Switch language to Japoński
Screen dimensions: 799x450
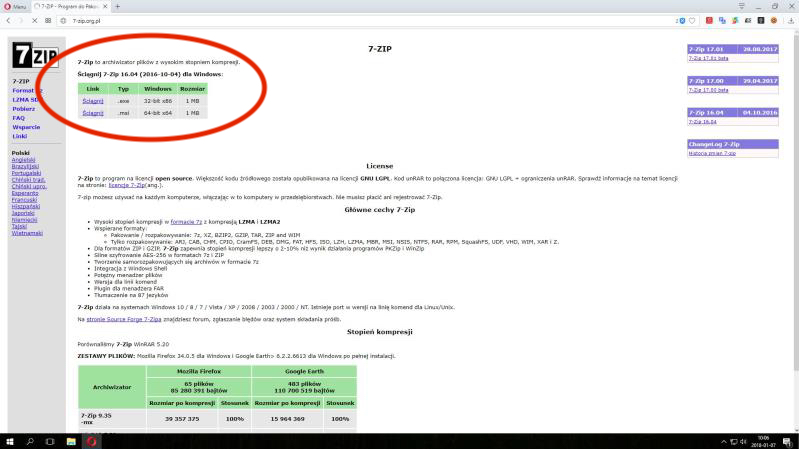(x=23, y=213)
